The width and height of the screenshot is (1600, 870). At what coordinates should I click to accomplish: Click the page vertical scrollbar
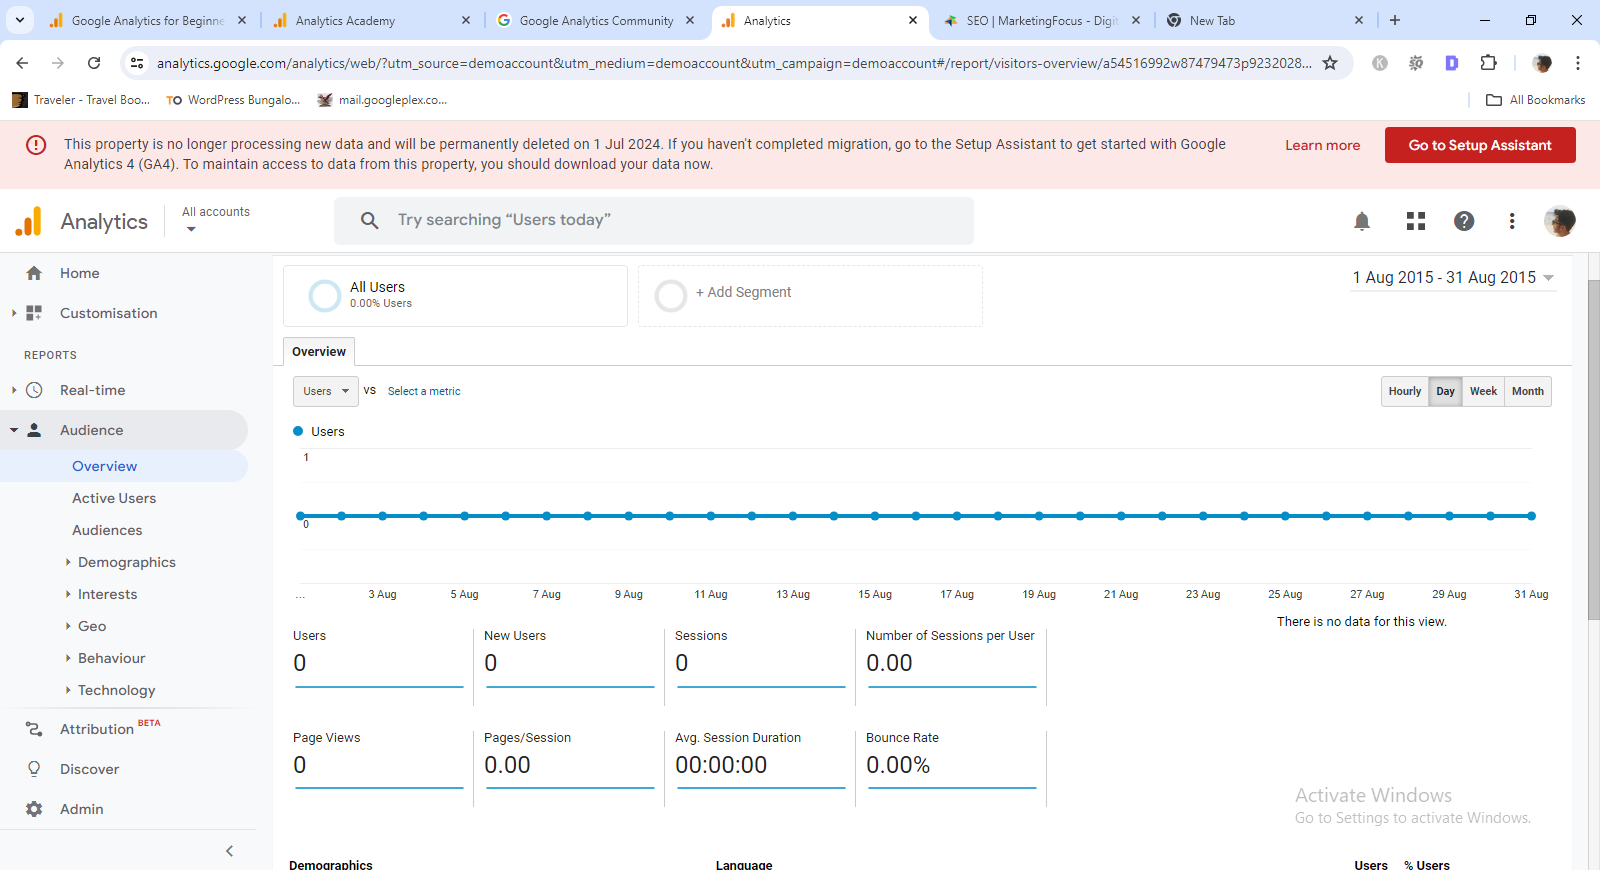coord(1593,450)
